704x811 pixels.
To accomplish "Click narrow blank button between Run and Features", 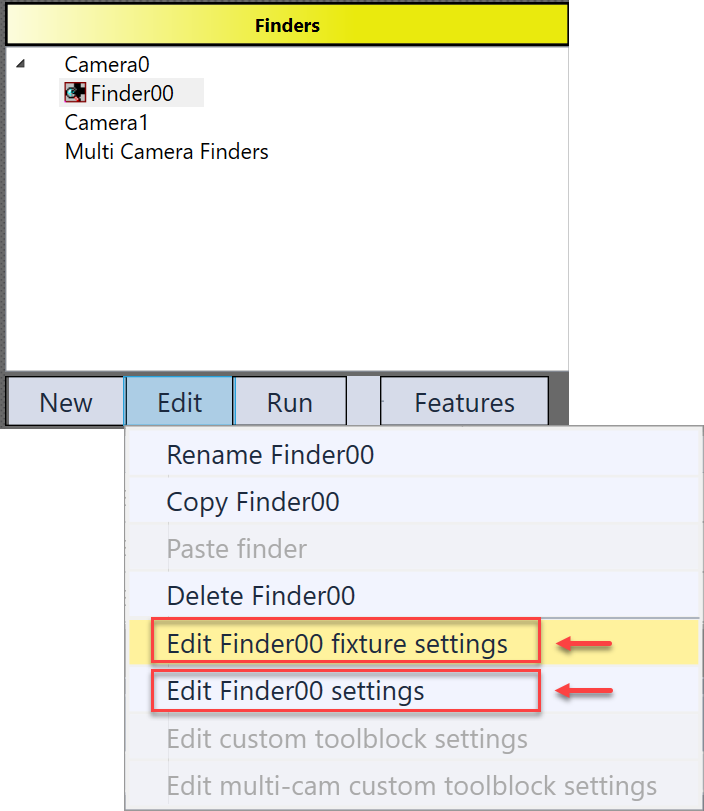I will tap(364, 403).
